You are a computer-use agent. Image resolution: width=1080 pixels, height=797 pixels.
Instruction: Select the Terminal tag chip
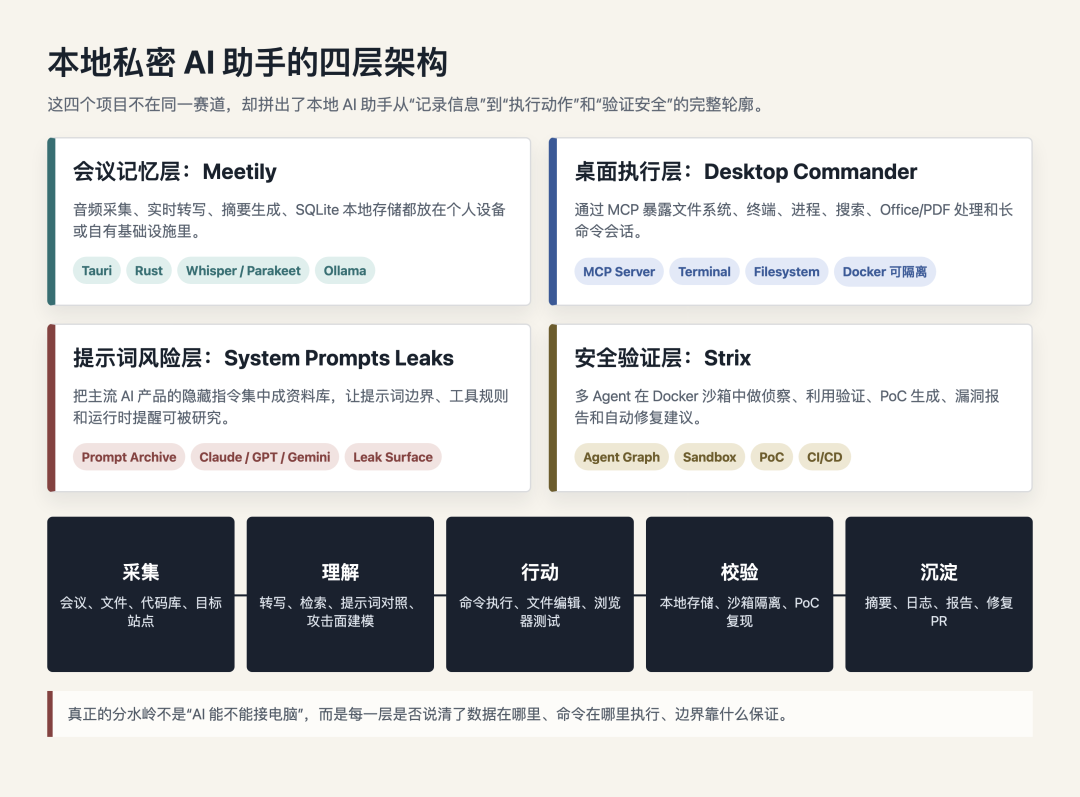pyautogui.click(x=705, y=271)
